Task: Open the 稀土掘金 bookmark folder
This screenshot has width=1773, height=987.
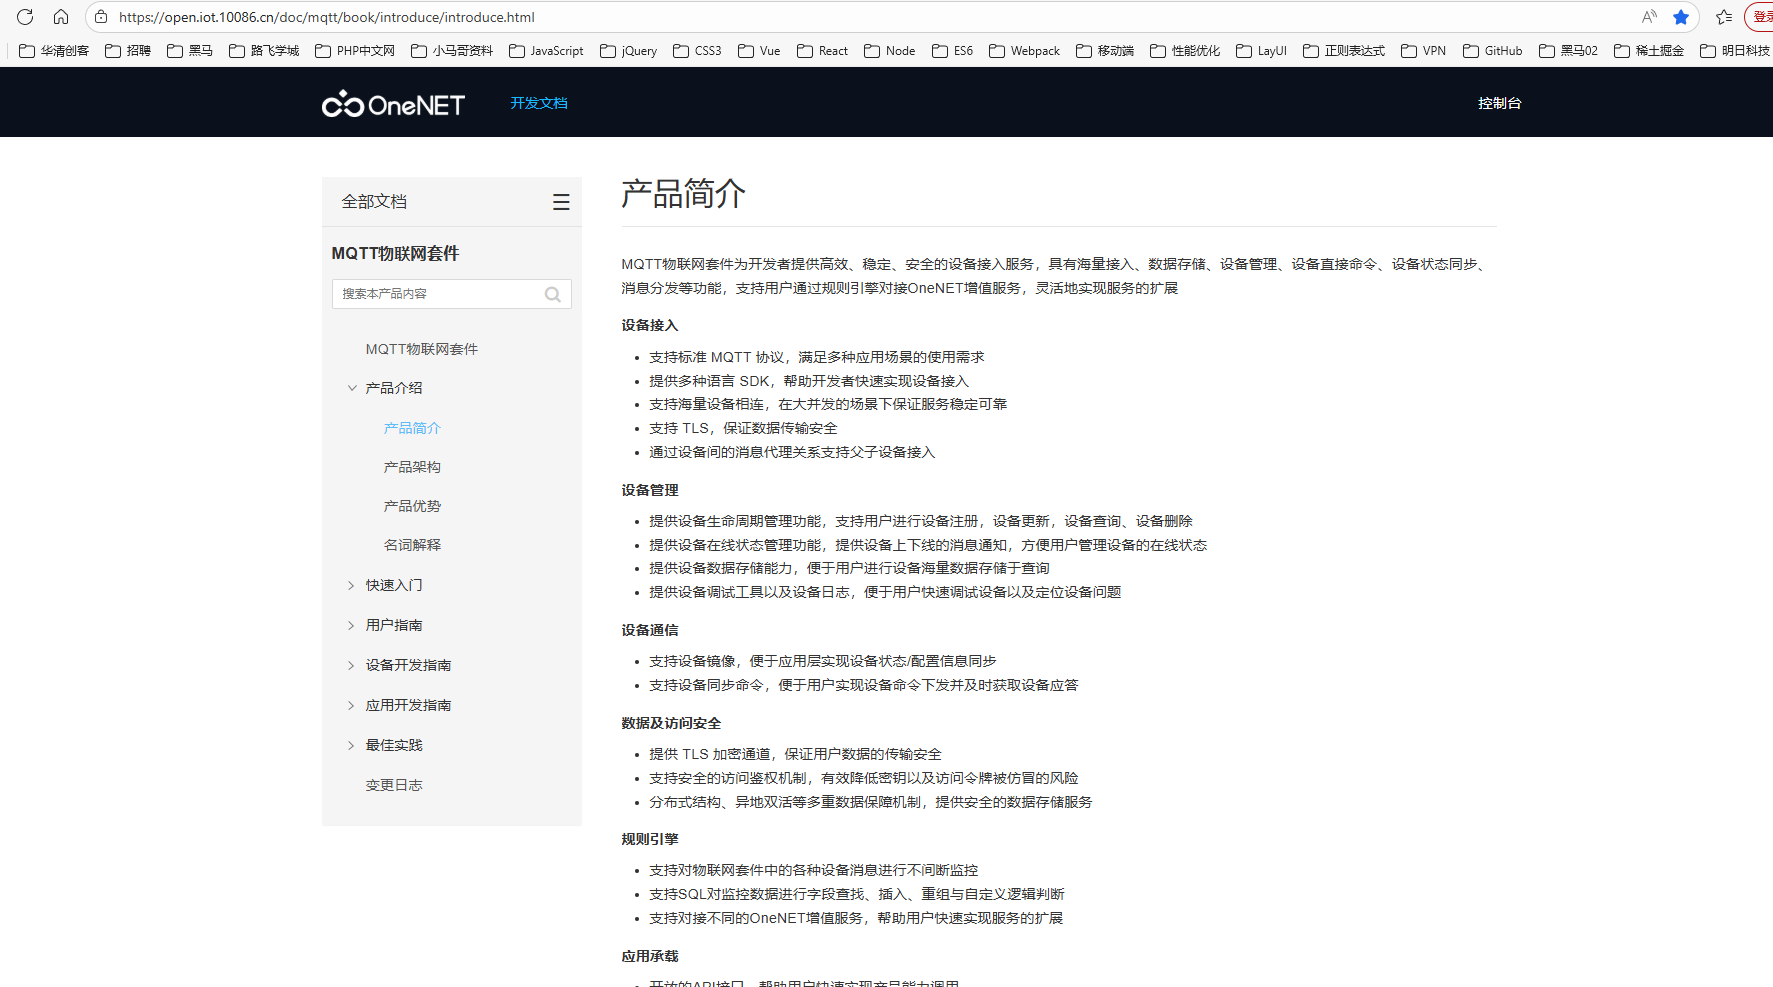Action: tap(1649, 51)
